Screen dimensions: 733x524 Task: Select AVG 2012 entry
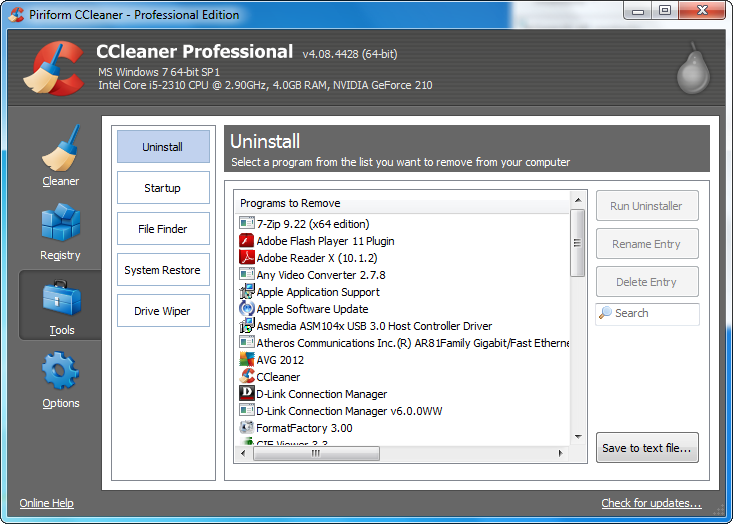(280, 359)
